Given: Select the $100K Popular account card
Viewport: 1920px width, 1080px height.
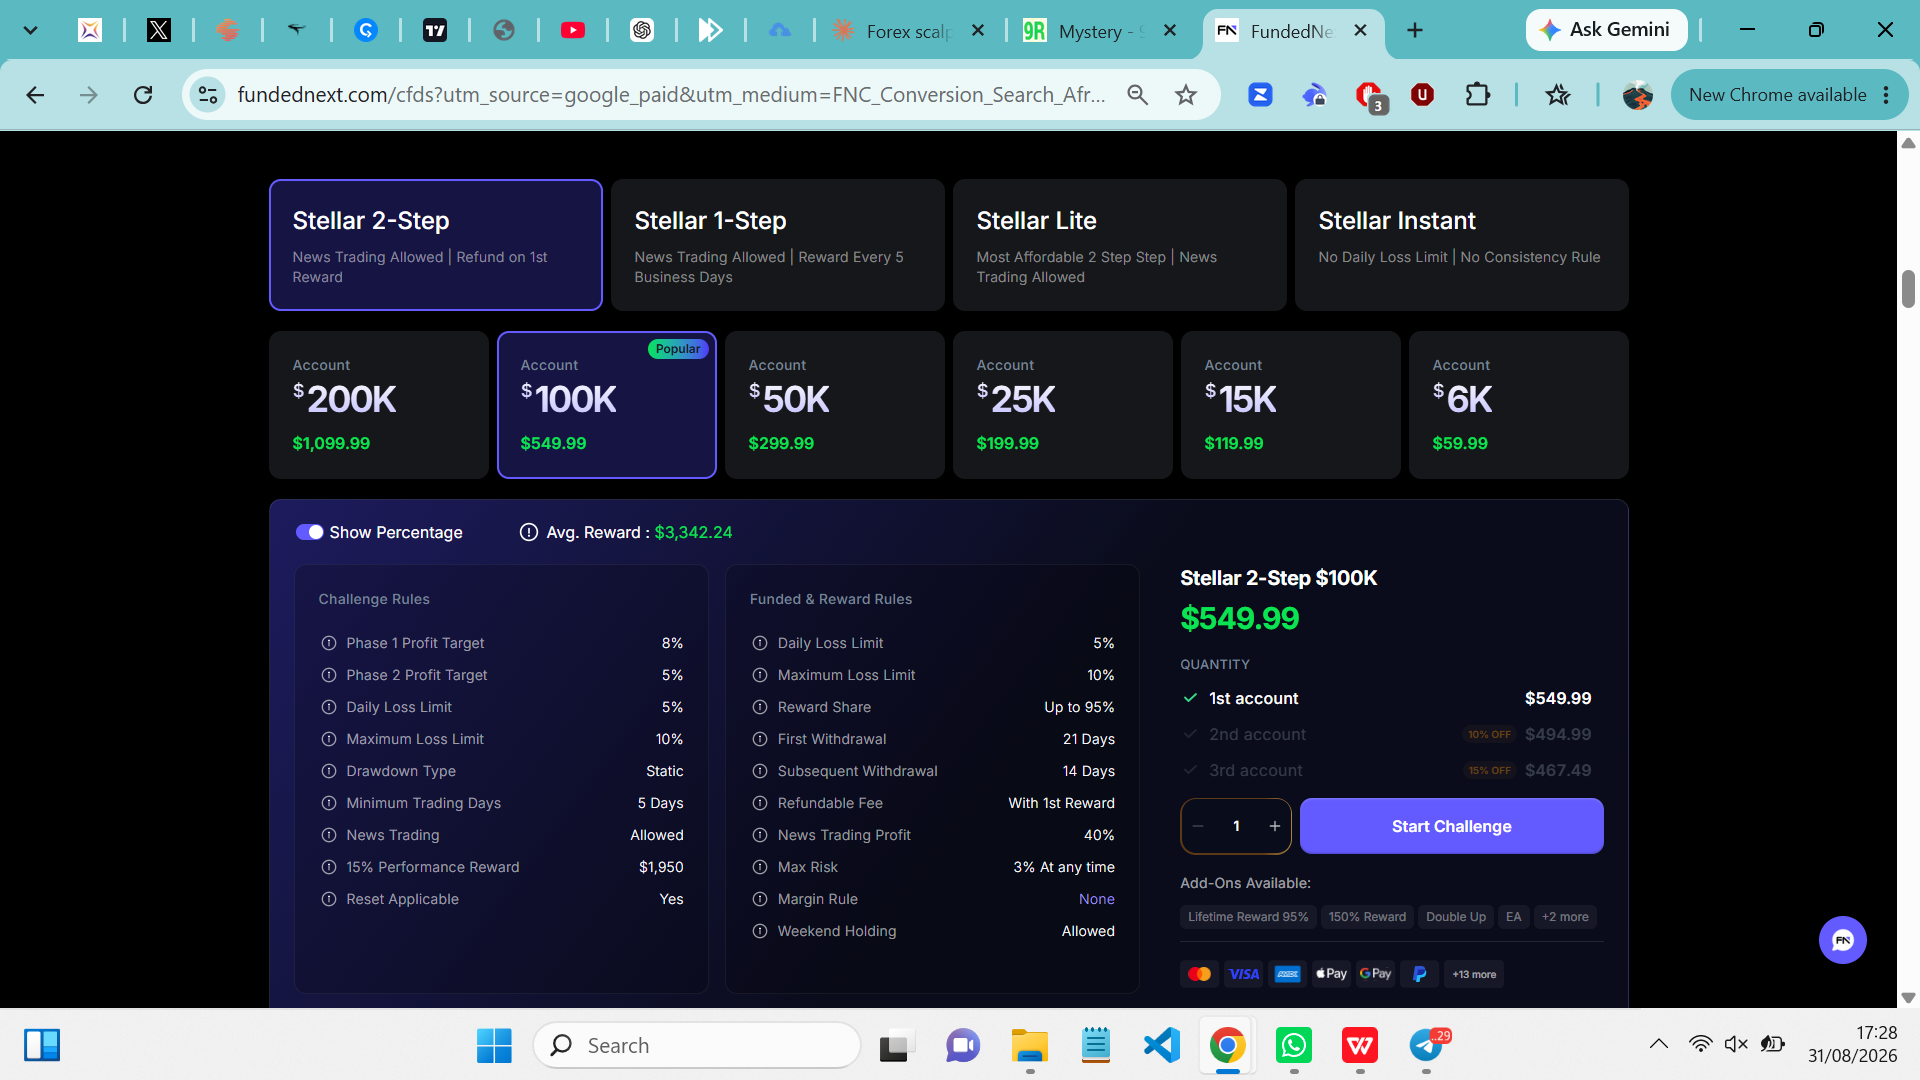Looking at the screenshot, I should [607, 405].
